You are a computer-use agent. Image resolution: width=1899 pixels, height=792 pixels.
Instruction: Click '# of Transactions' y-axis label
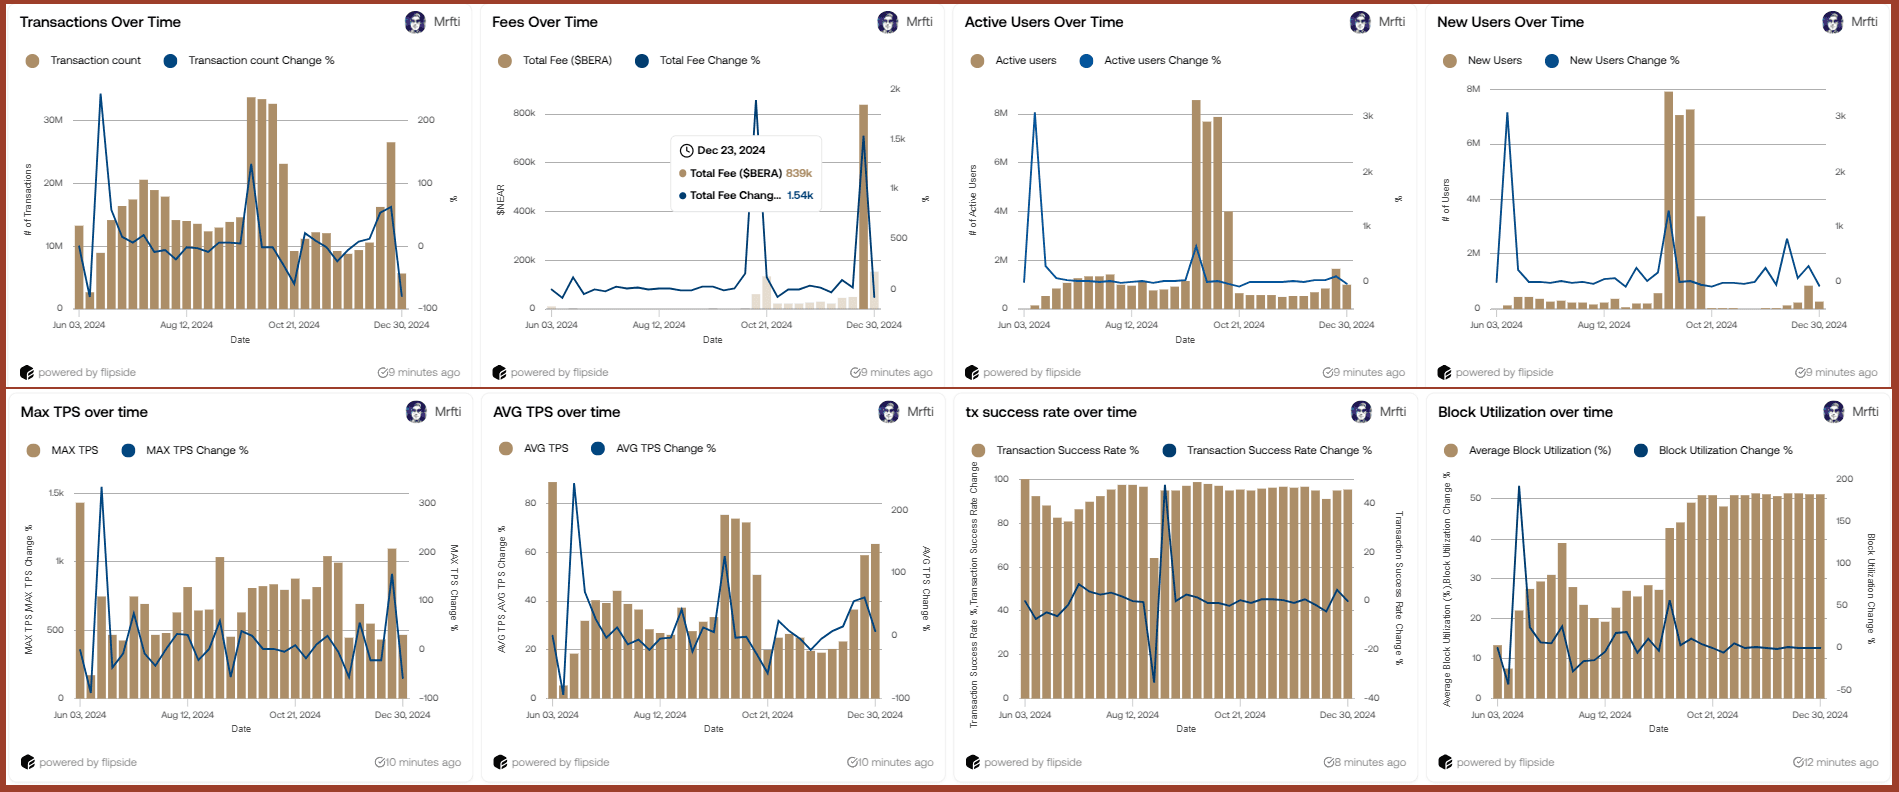tap(28, 200)
